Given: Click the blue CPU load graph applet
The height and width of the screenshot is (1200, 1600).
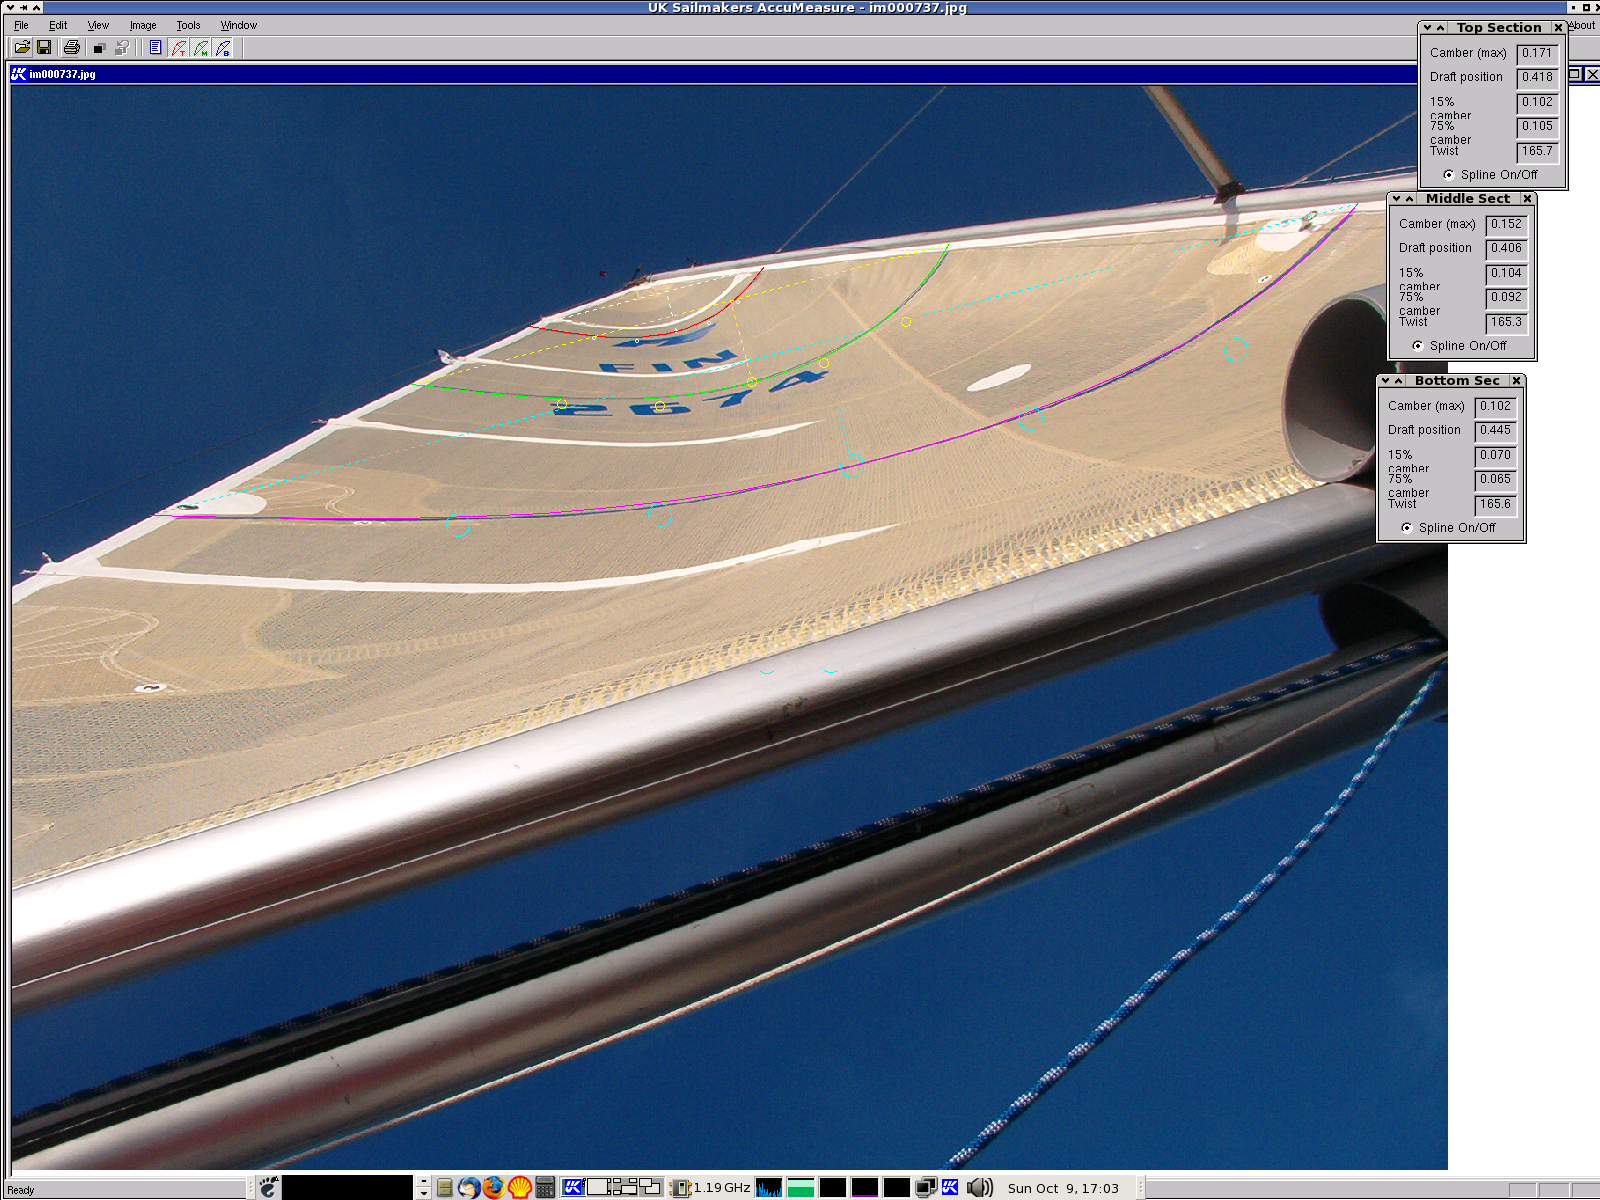Looking at the screenshot, I should (769, 1187).
